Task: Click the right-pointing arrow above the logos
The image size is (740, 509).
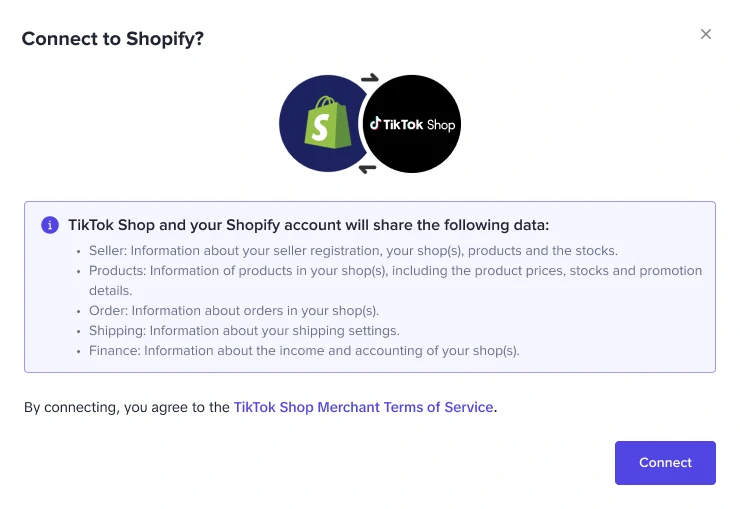Action: [x=369, y=78]
